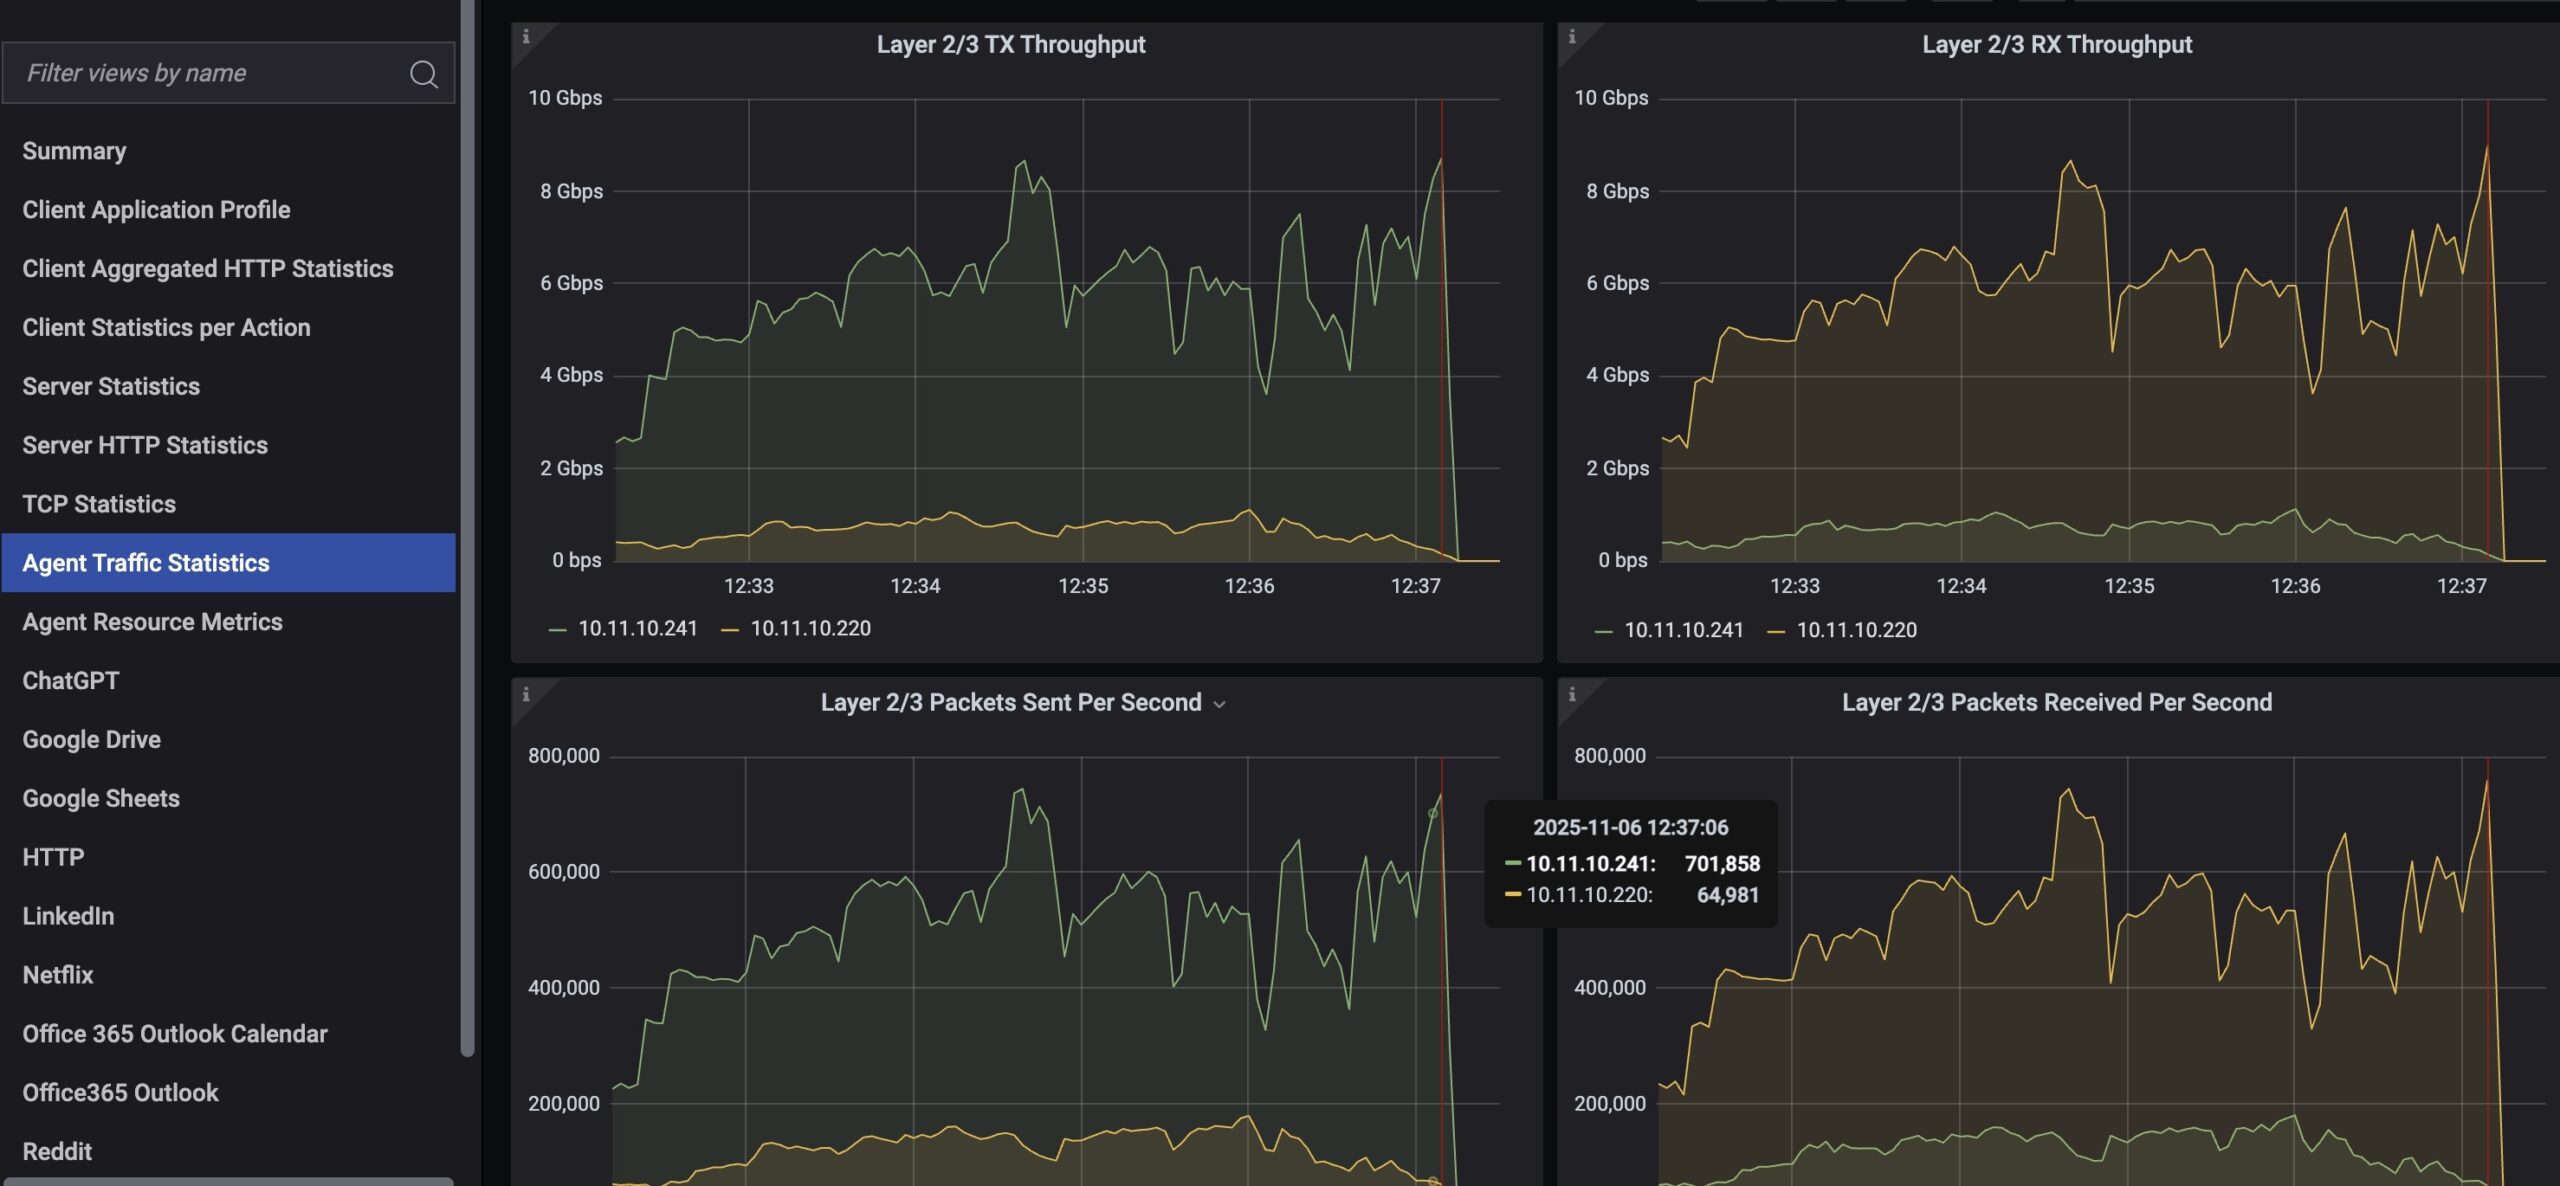Open Layer 2/3 RX Throughput panel title menu

(2056, 45)
